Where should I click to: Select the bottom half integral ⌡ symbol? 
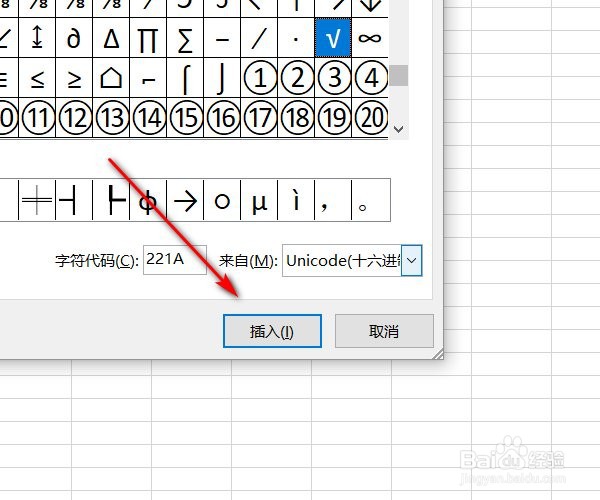[222, 78]
